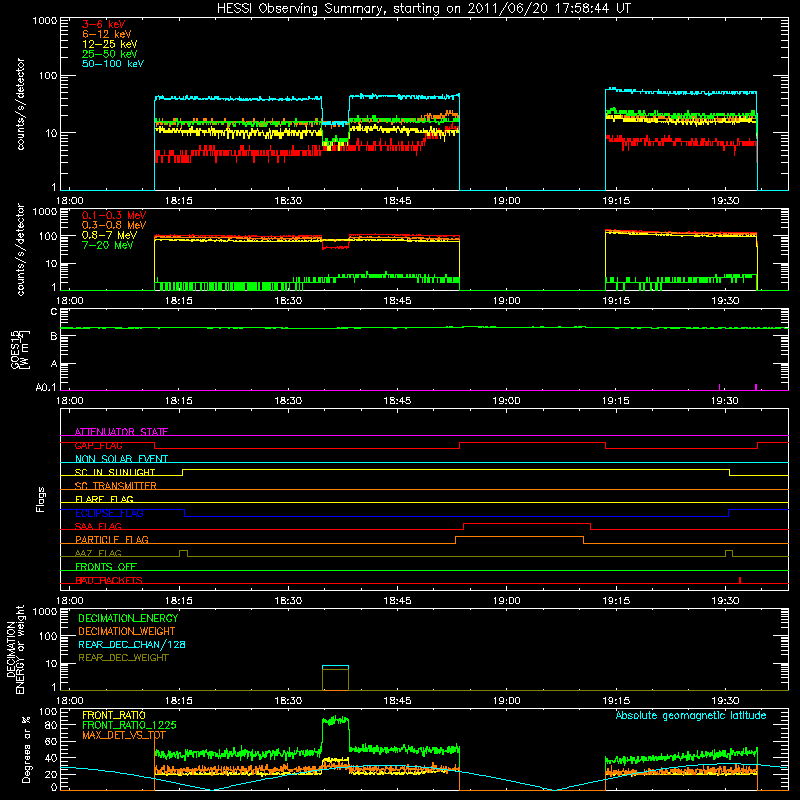Click the FRONT_RATIO legend label
This screenshot has width=800, height=800.
[x=114, y=715]
